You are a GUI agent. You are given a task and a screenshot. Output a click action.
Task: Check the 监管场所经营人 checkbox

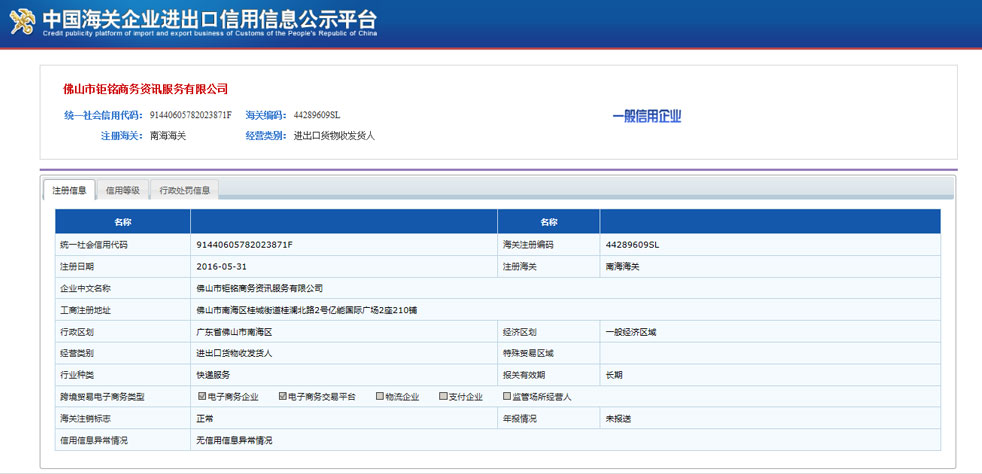pos(507,396)
